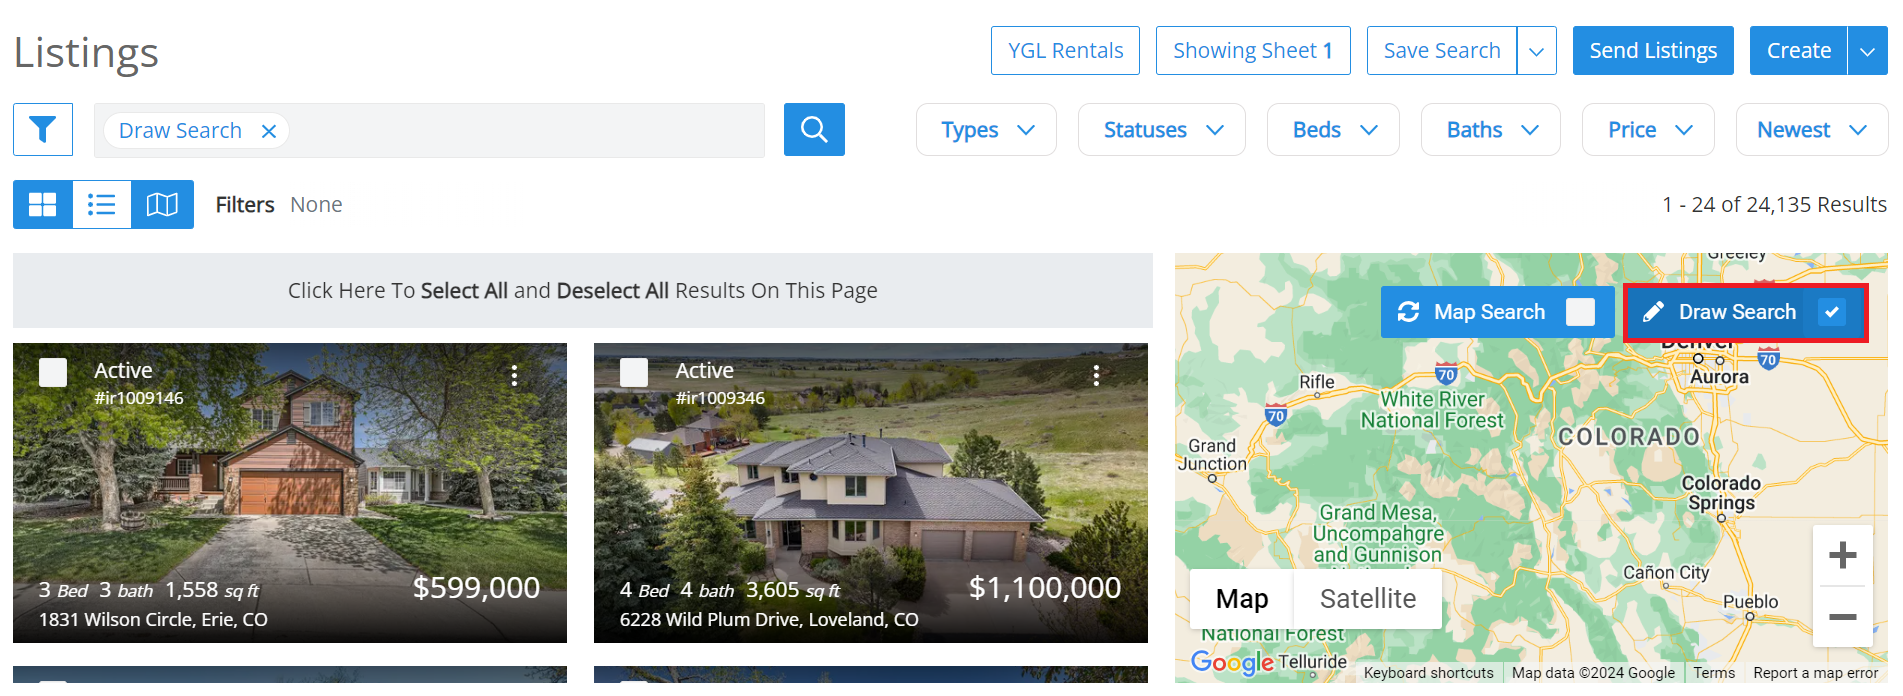Image resolution: width=1903 pixels, height=696 pixels.
Task: Switch the map to Satellite view
Action: [1368, 598]
